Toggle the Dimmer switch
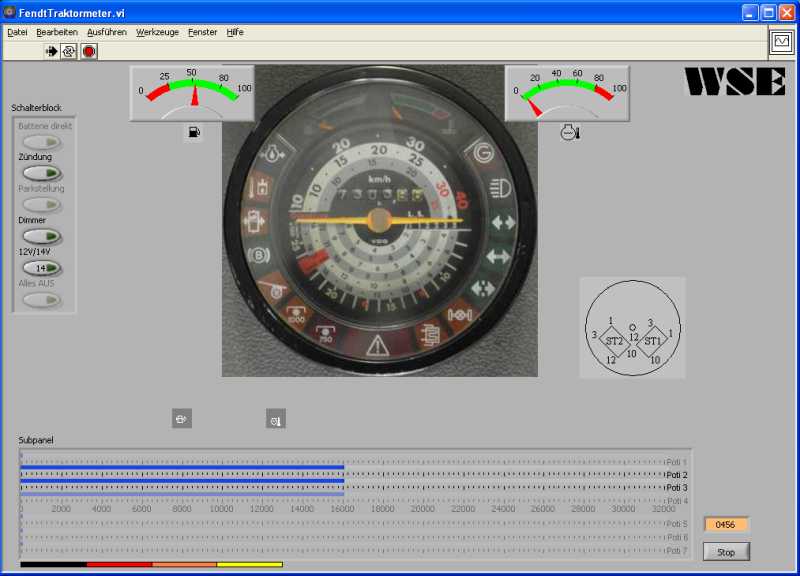The width and height of the screenshot is (800, 576). pyautogui.click(x=42, y=236)
